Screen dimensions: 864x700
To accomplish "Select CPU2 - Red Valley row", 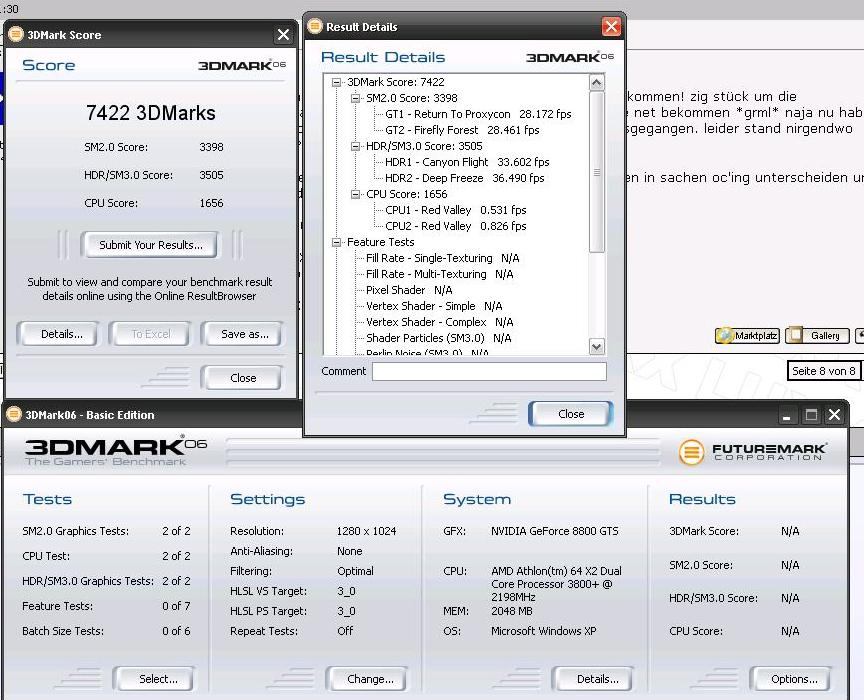I will tap(456, 226).
